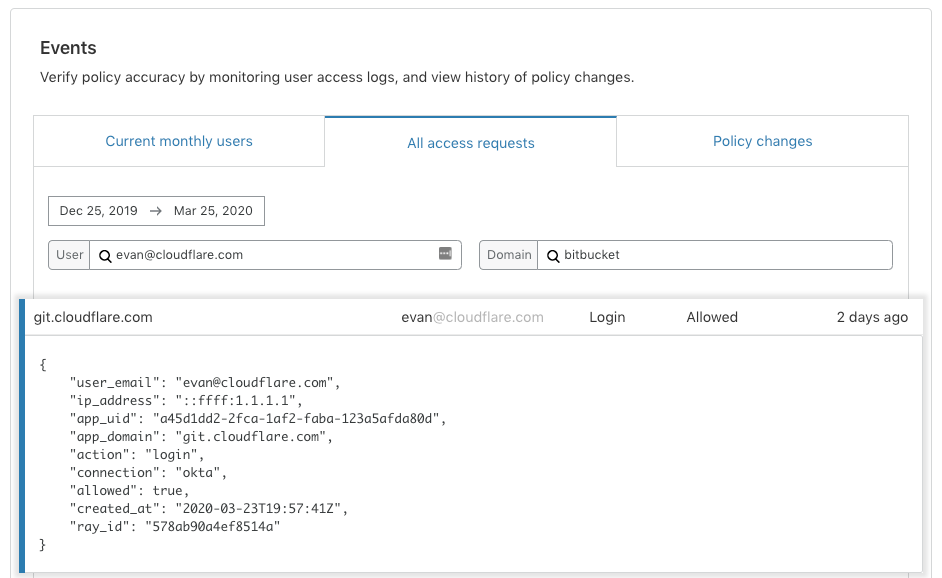Select the Policy changes tab
942x578 pixels.
tap(762, 141)
